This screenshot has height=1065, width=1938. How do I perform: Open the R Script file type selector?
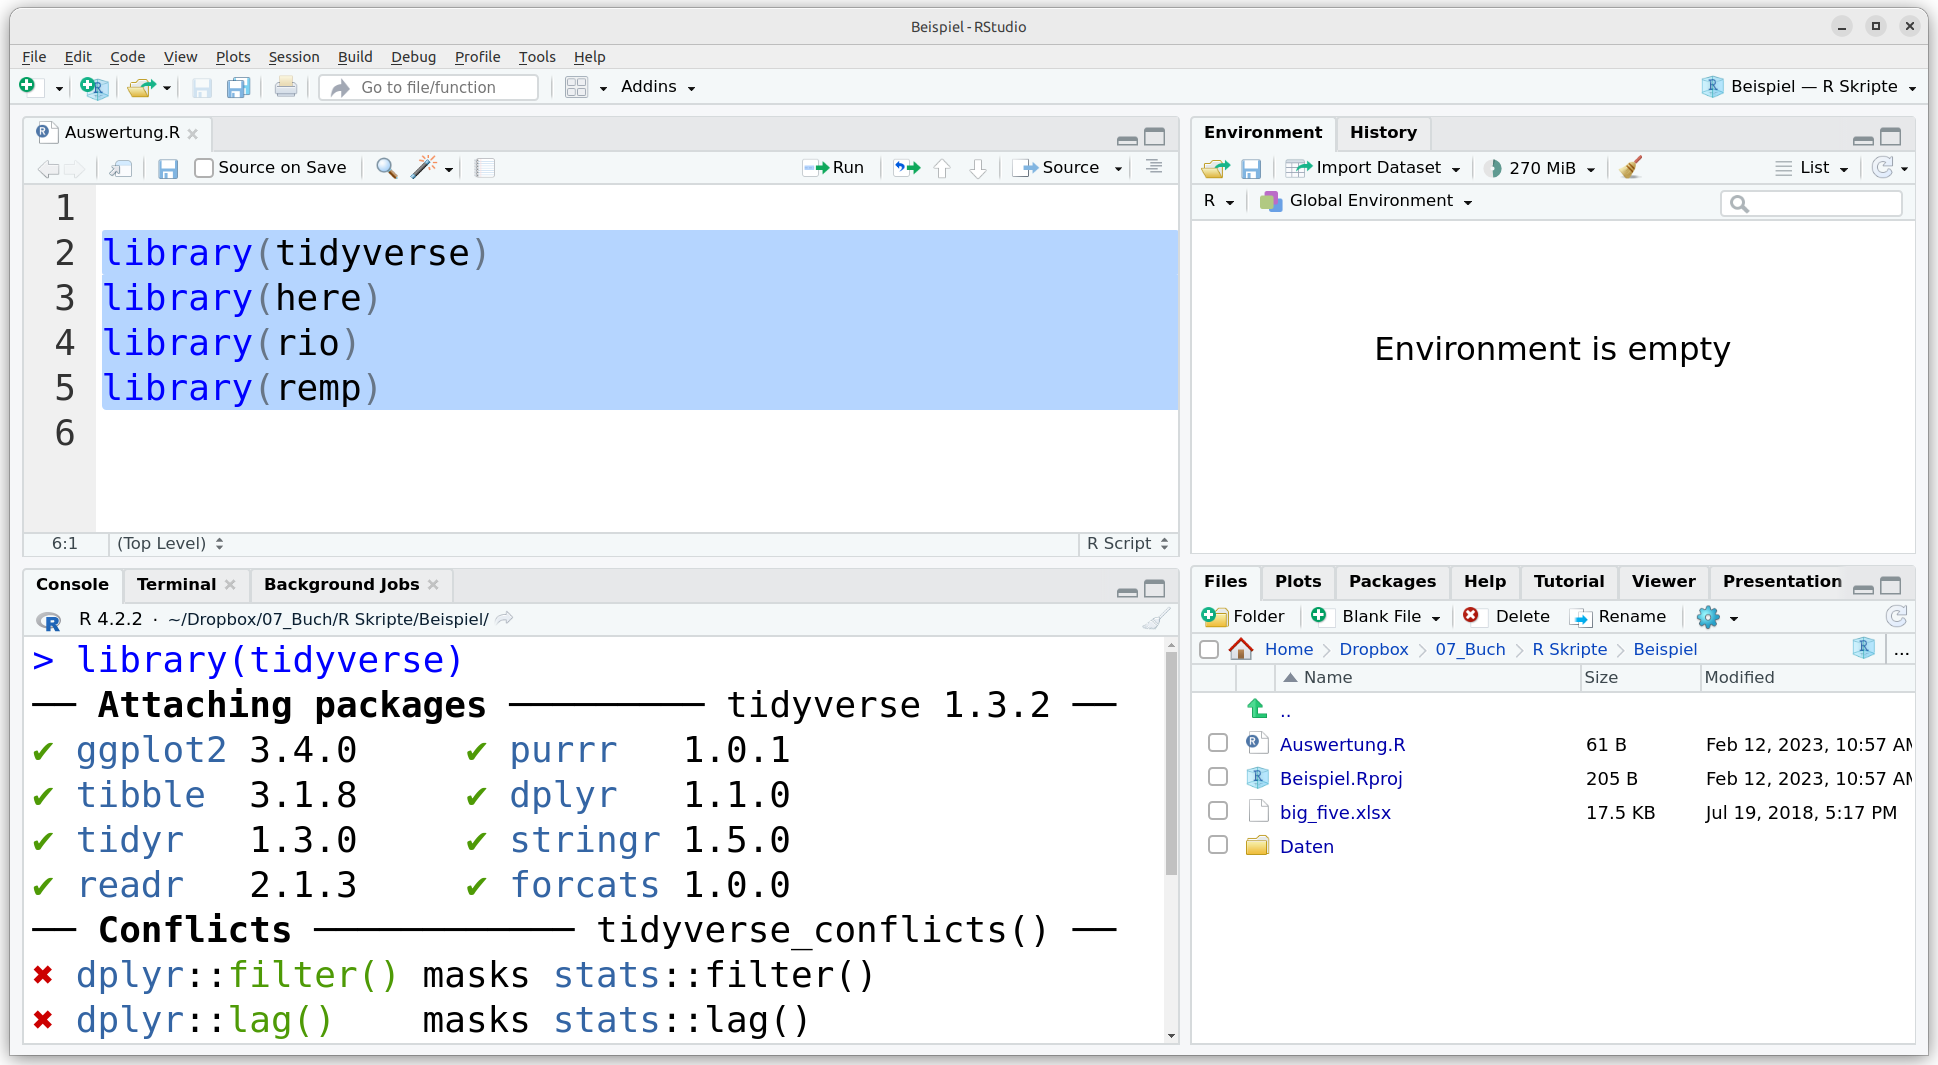[1127, 544]
